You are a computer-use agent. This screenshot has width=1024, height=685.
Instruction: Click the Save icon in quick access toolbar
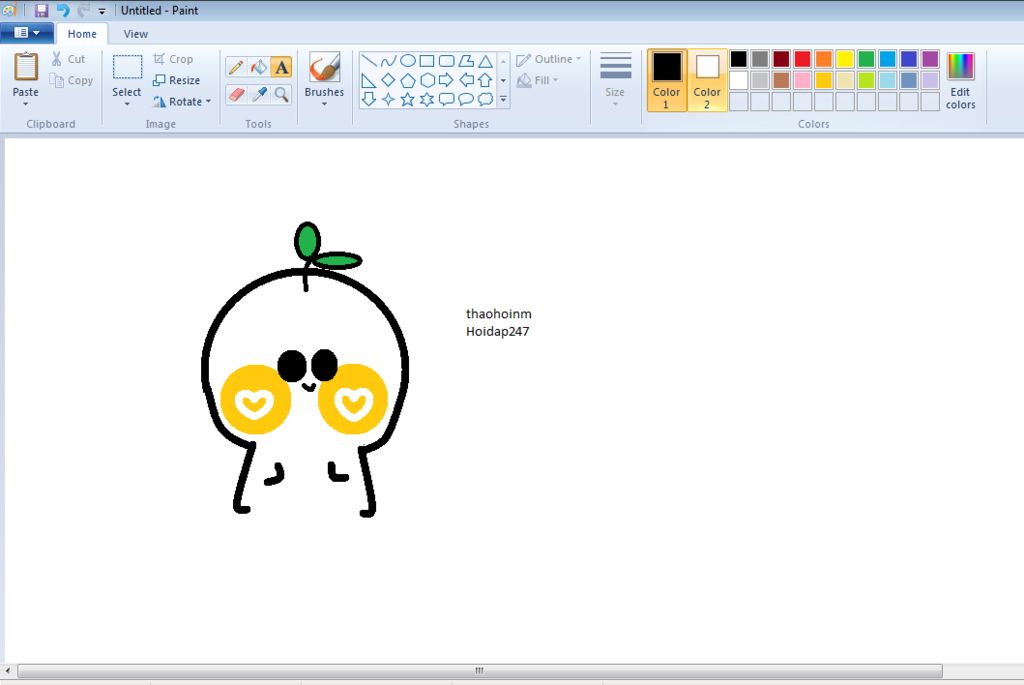(x=41, y=10)
